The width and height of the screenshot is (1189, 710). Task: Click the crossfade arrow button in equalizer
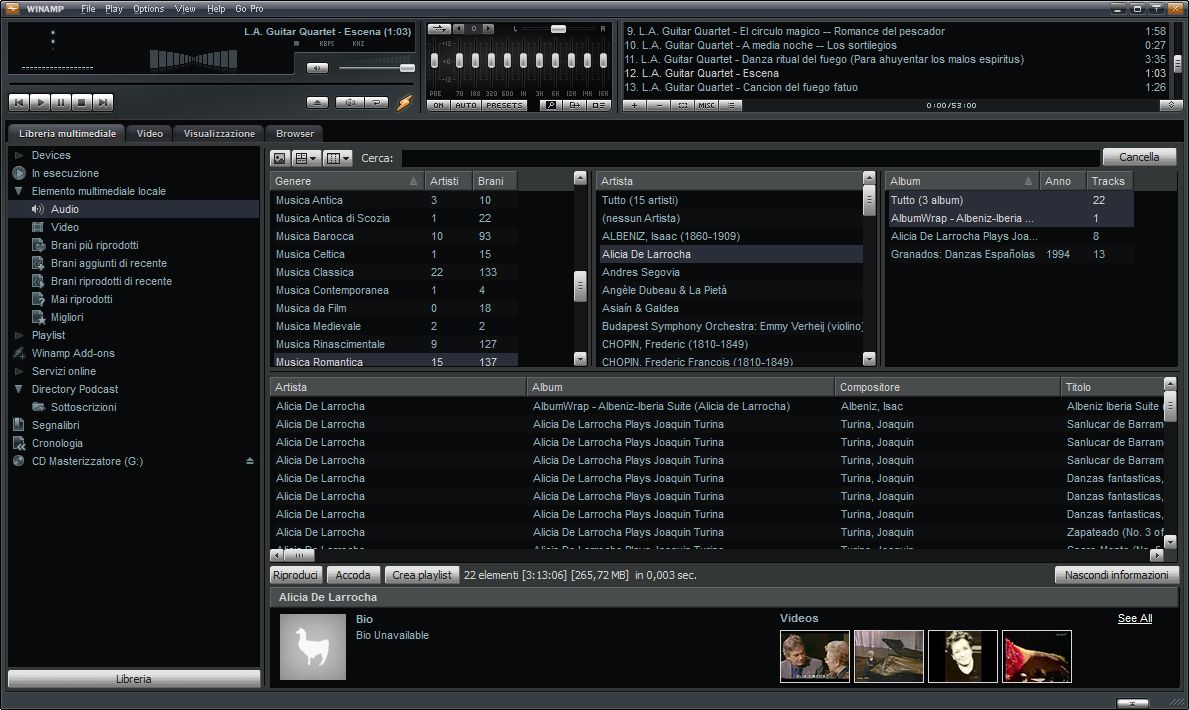[438, 29]
